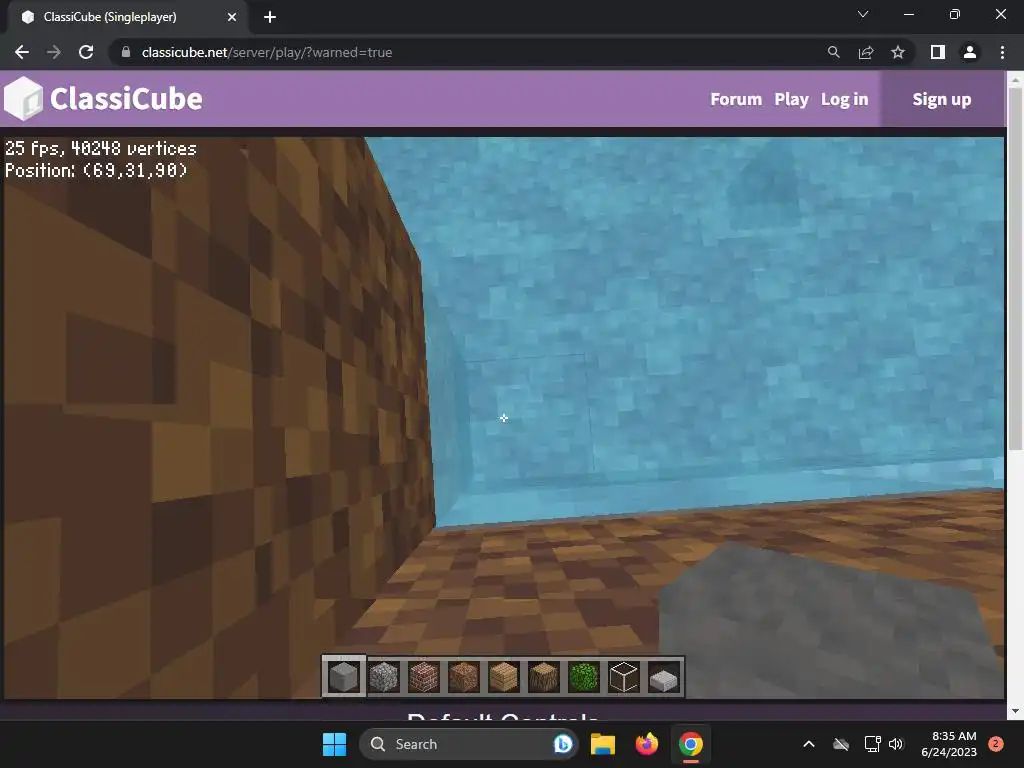The width and height of the screenshot is (1024, 768).
Task: Click the taskbar Search box
Action: [468, 744]
